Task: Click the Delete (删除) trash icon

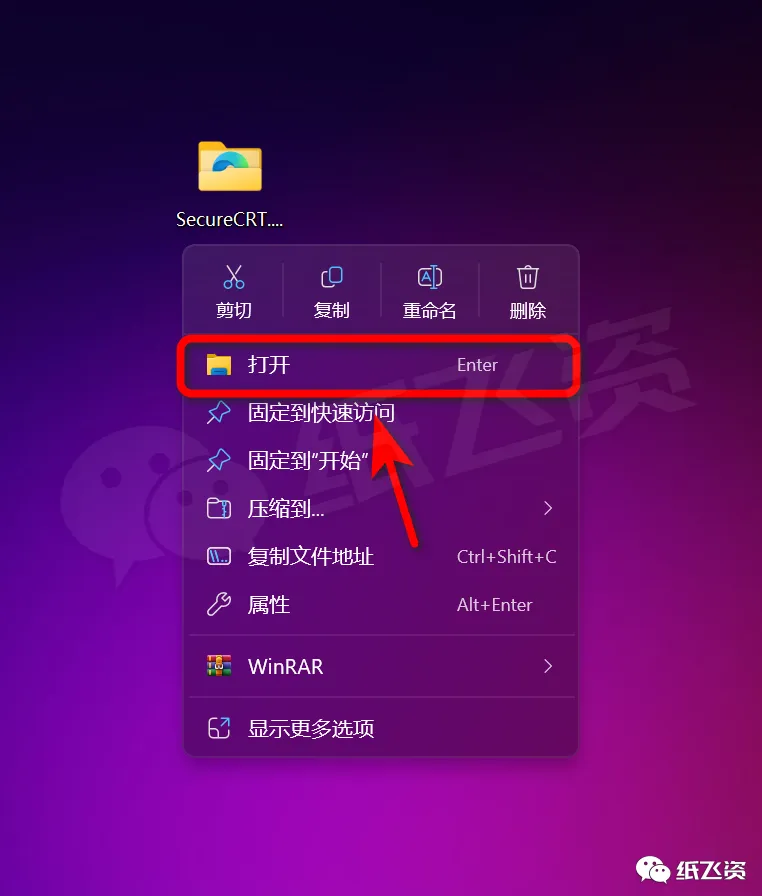Action: coord(527,277)
